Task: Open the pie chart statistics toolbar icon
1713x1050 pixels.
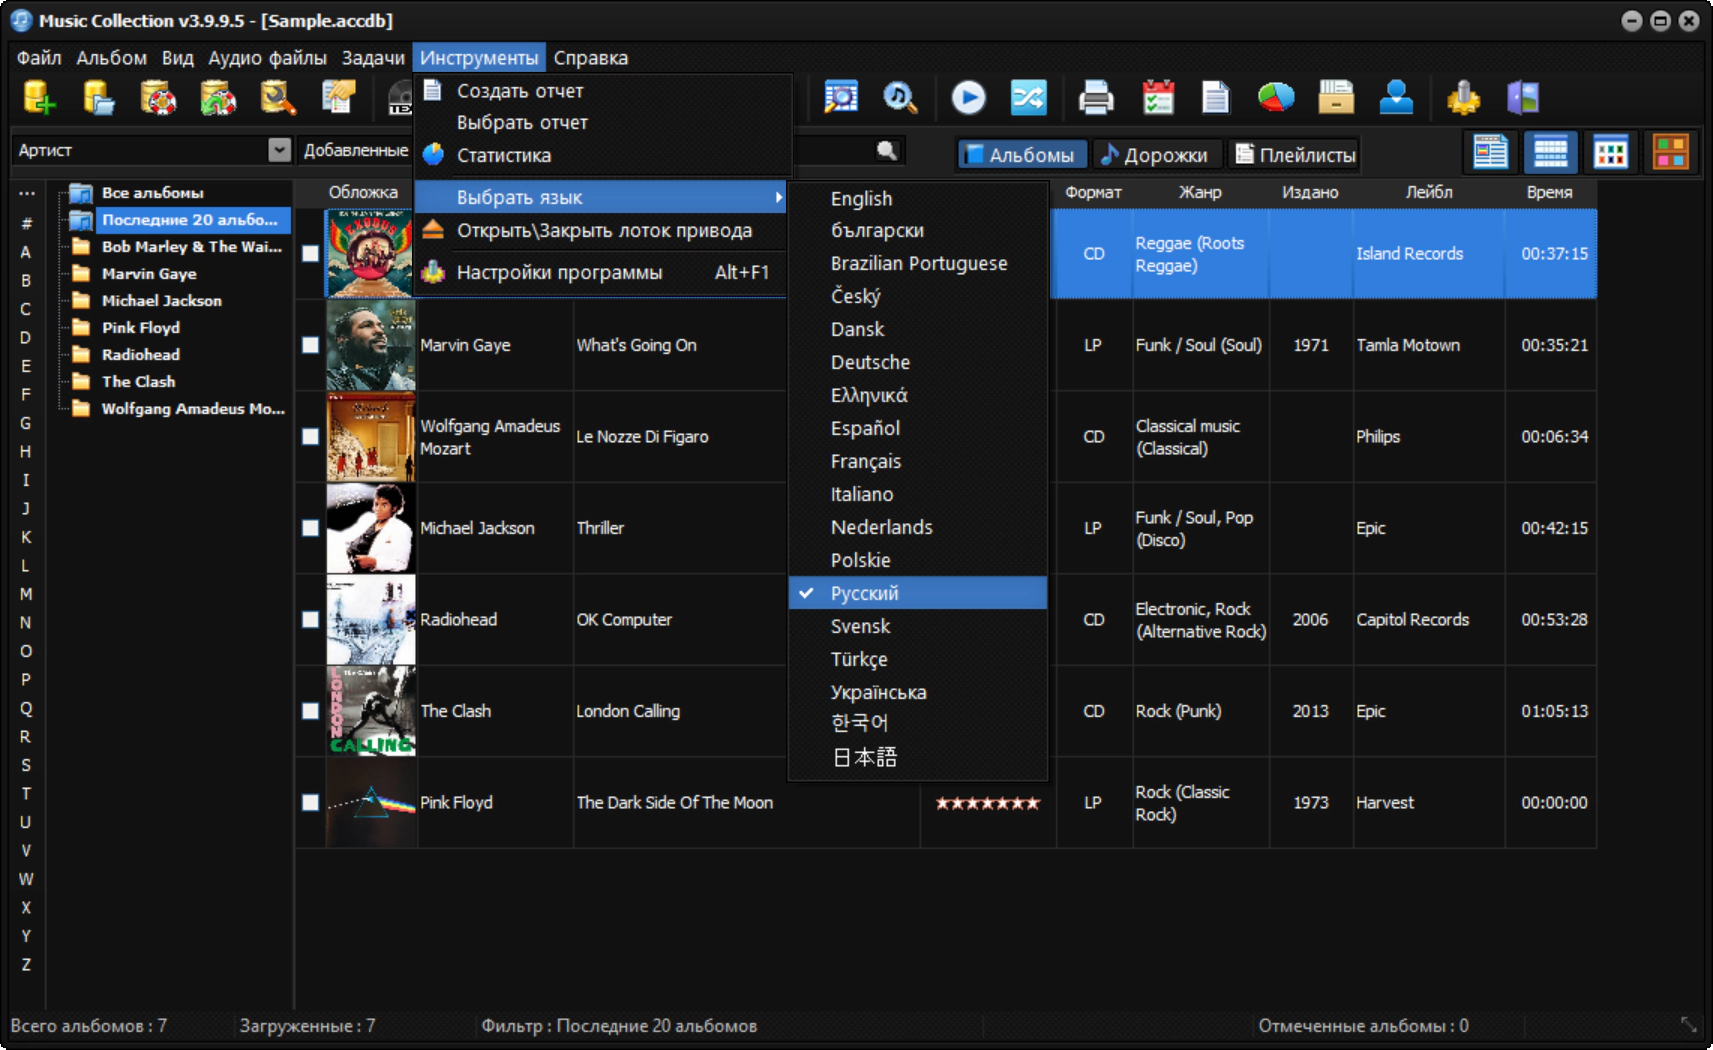Action: (x=1275, y=97)
